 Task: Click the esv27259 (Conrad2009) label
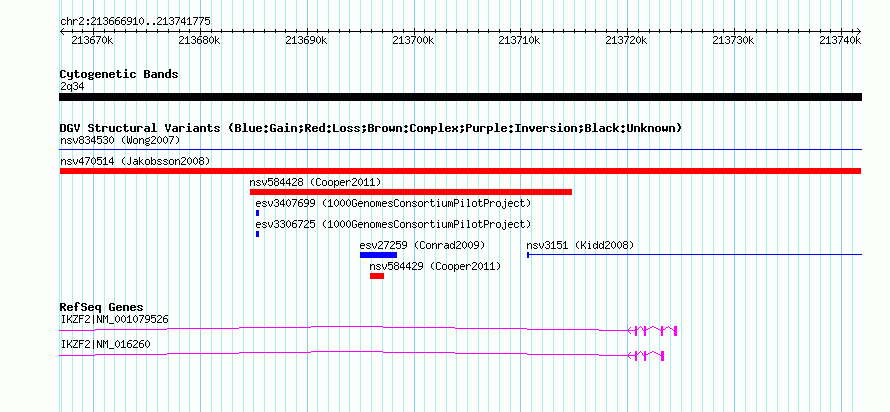point(422,245)
